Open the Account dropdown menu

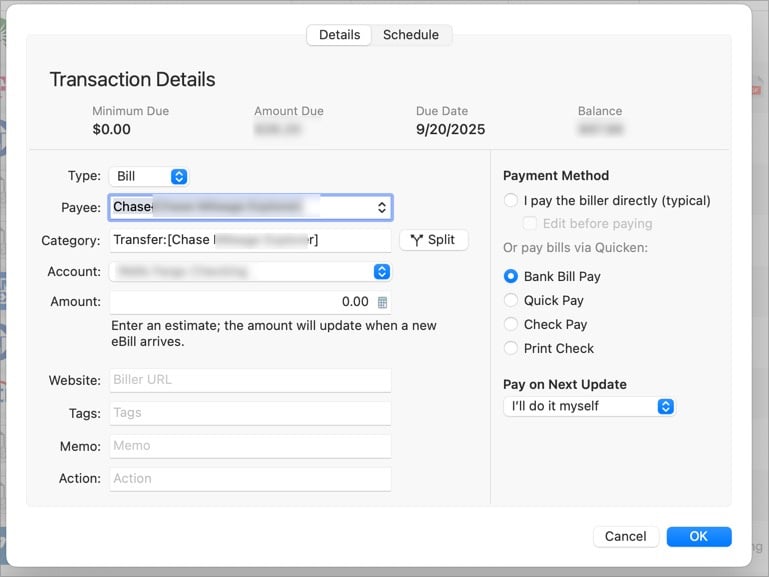381,271
